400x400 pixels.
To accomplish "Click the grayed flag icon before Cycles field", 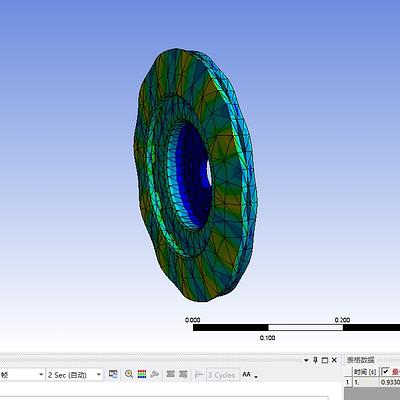I will 199,375.
